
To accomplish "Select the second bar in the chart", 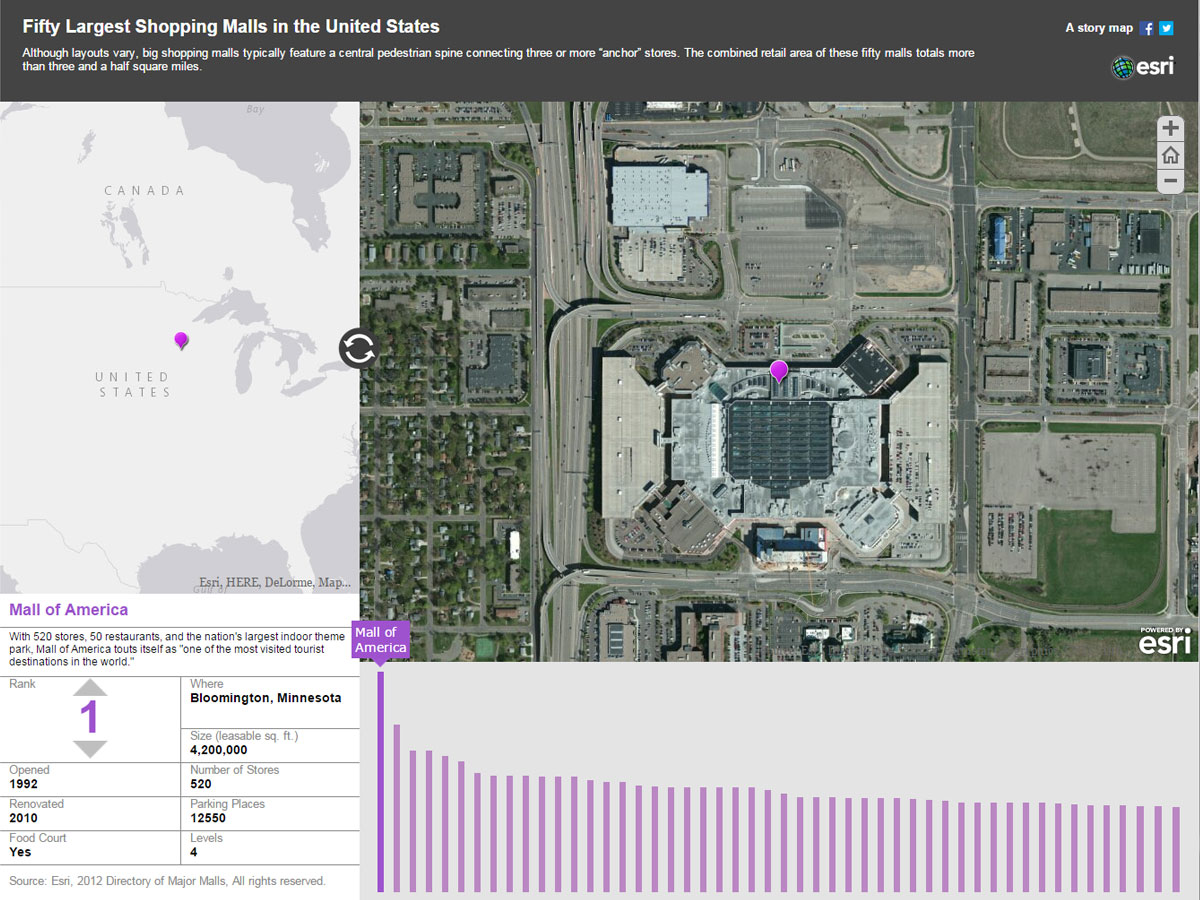I will point(396,807).
